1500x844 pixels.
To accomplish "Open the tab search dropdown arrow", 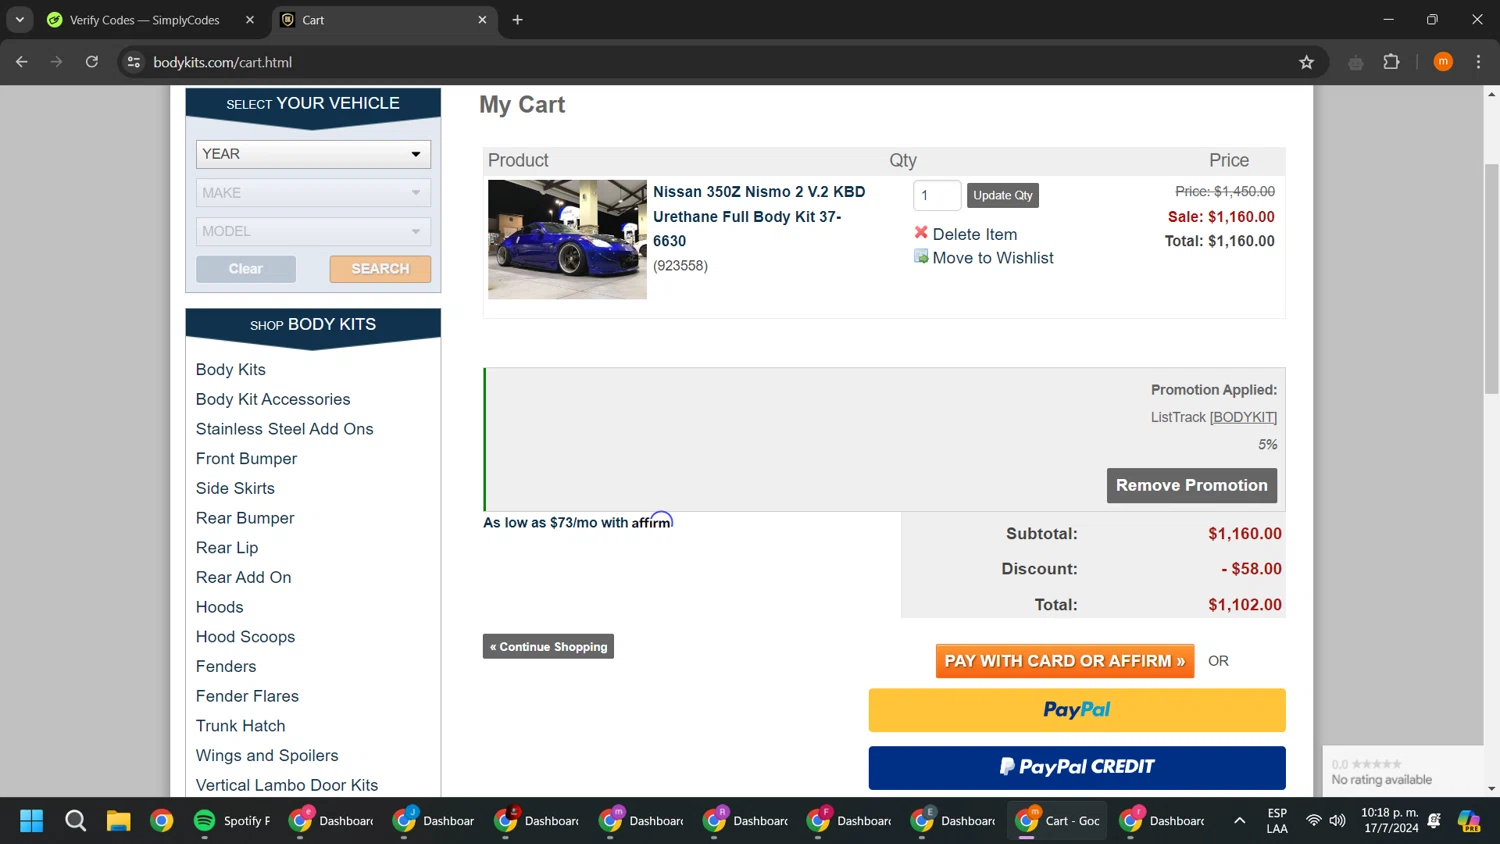I will tap(19, 20).
